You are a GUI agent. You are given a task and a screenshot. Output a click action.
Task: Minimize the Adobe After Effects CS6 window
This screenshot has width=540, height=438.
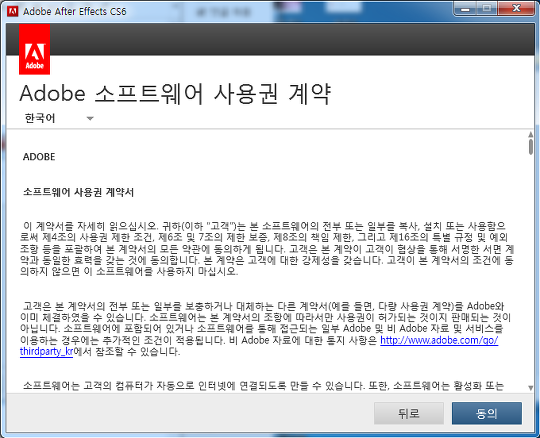point(465,9)
